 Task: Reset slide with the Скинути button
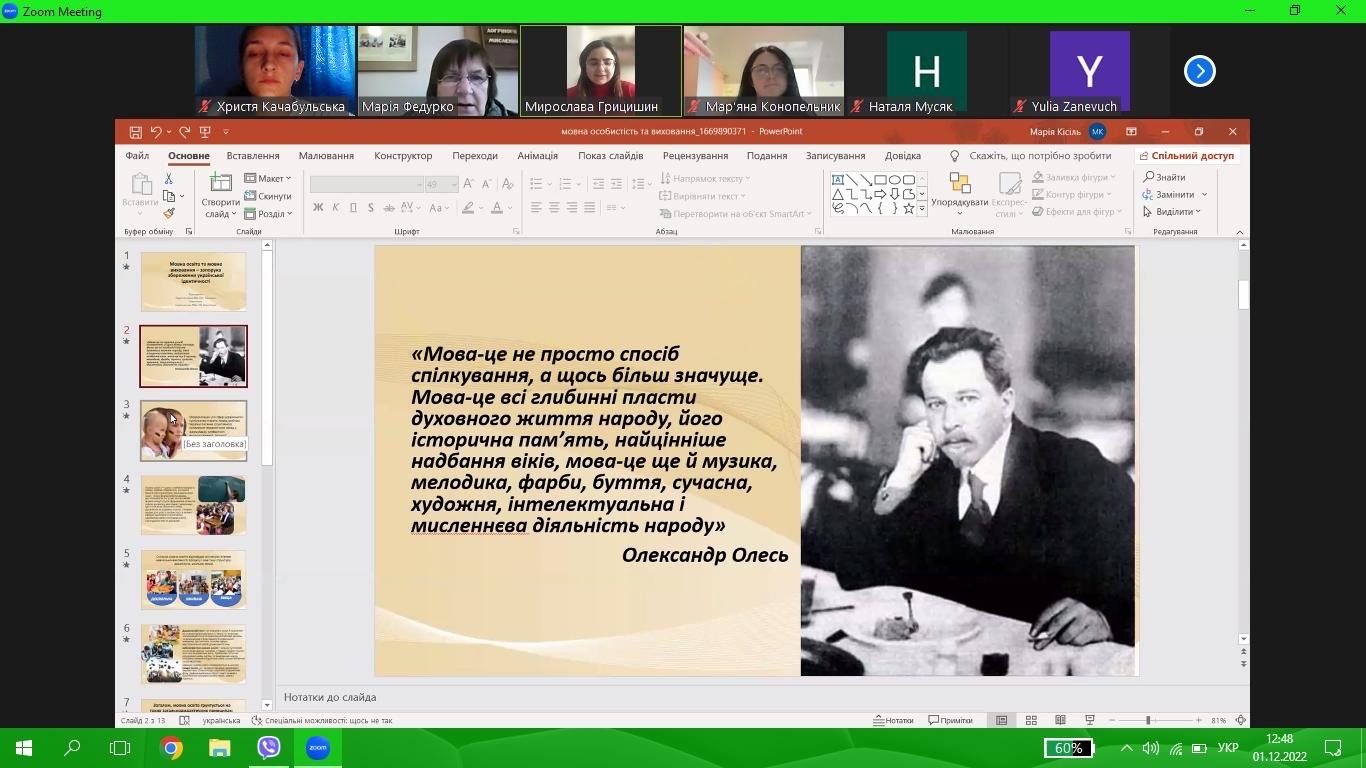268,196
